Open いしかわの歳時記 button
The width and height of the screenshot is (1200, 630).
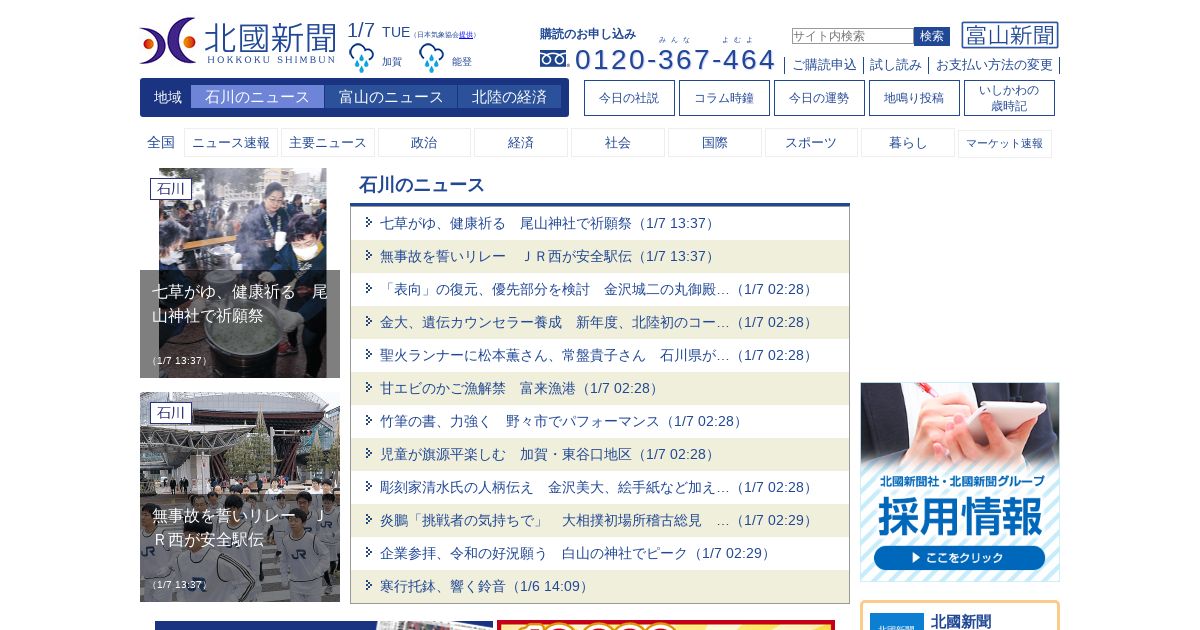(x=1009, y=98)
